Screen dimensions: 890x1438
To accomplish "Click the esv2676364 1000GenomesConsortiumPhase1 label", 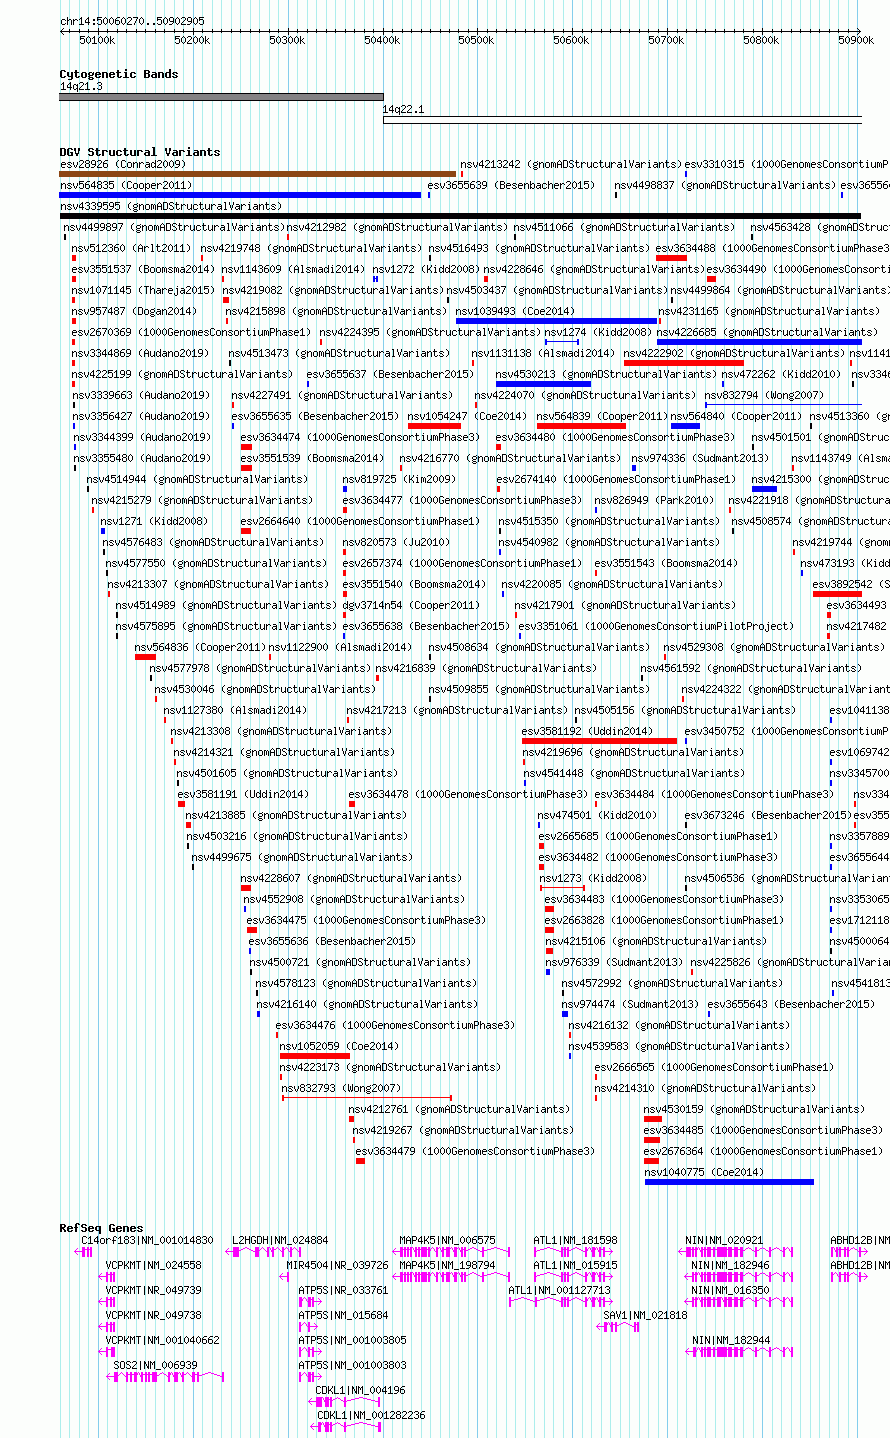I will tap(763, 1151).
